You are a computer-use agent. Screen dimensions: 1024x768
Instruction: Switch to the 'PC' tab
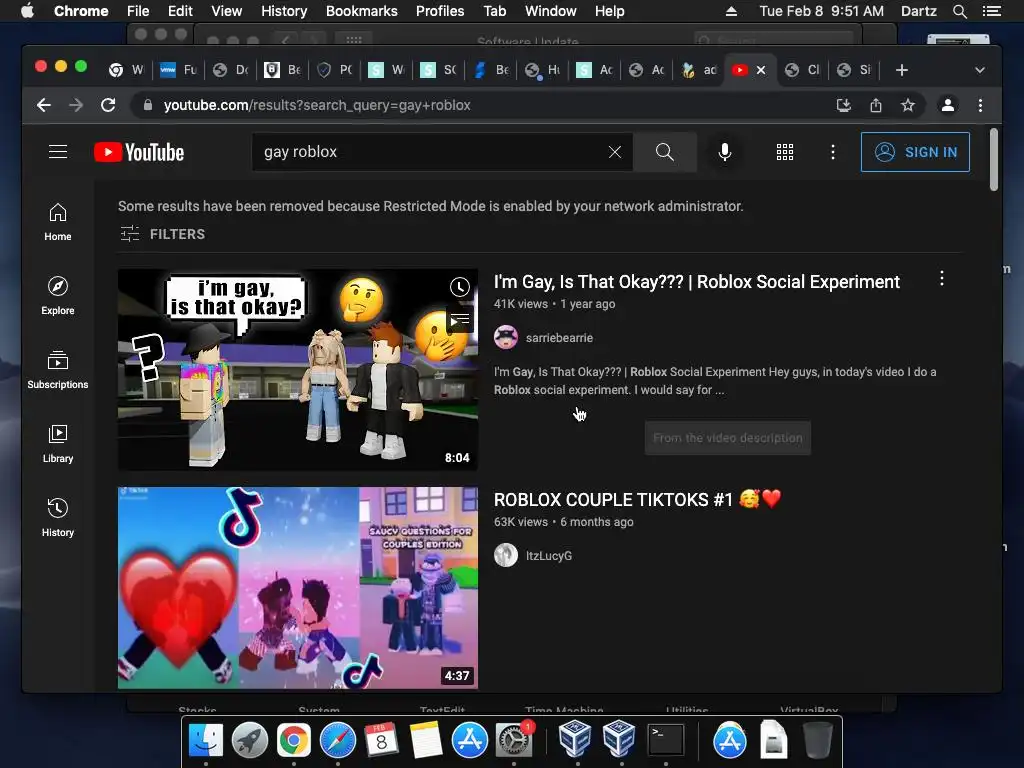pyautogui.click(x=334, y=70)
